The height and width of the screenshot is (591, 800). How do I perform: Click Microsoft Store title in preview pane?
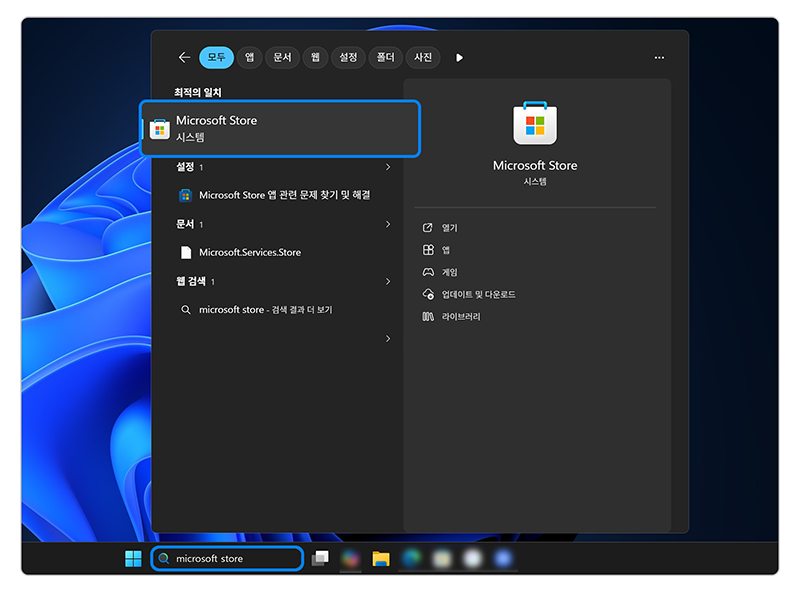click(x=535, y=165)
